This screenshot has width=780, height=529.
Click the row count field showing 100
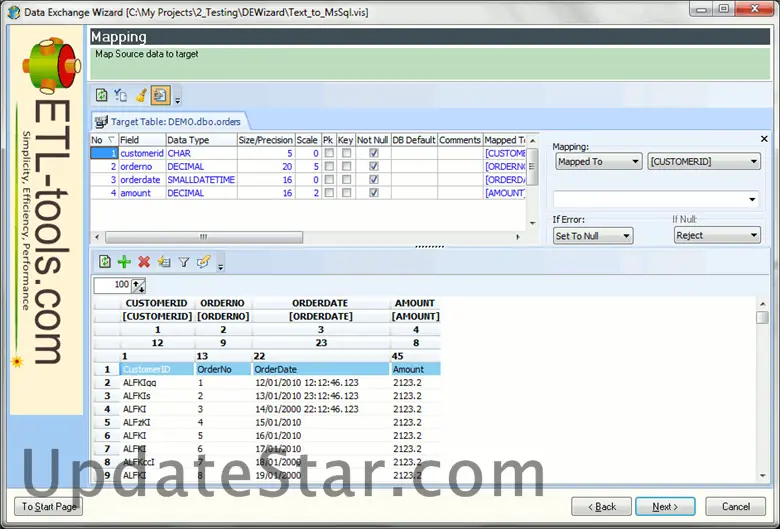(x=112, y=285)
